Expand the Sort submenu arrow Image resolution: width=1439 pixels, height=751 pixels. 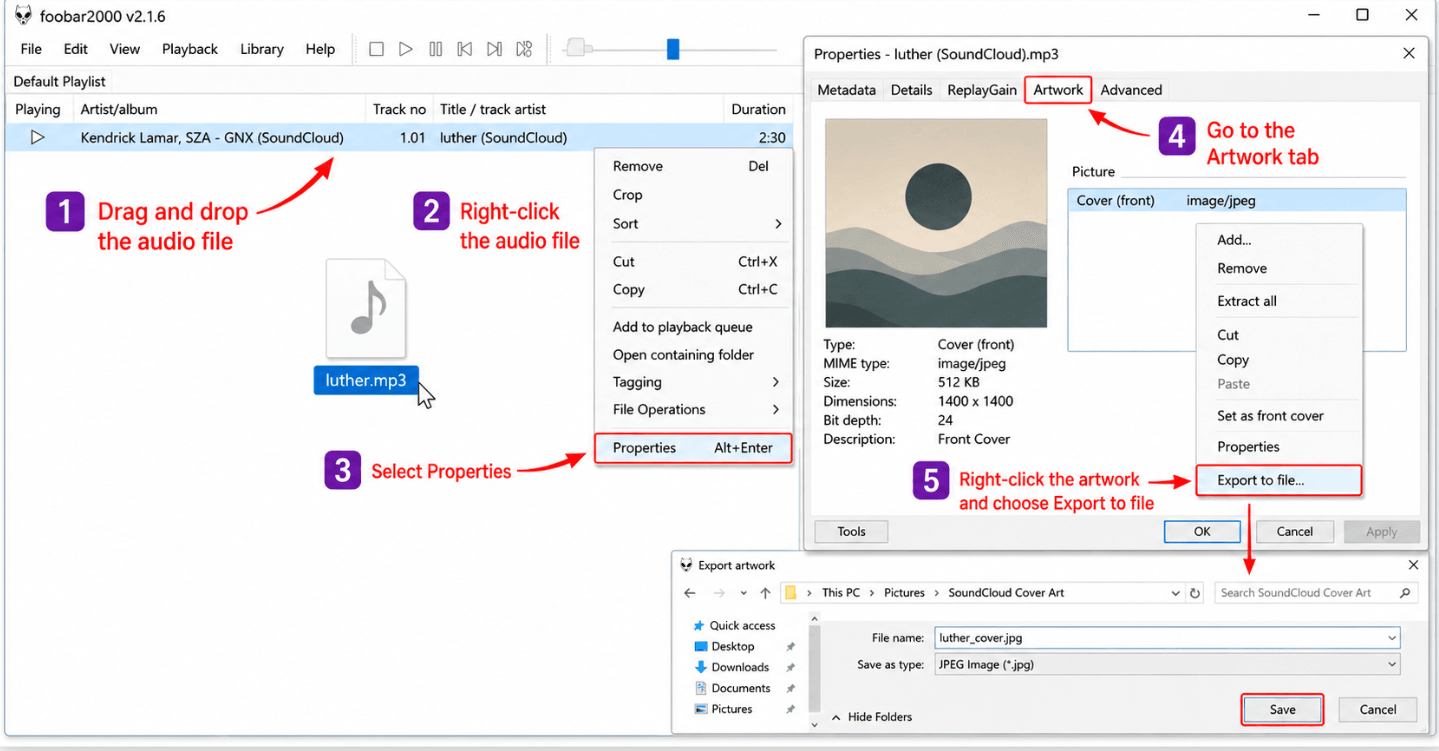778,224
